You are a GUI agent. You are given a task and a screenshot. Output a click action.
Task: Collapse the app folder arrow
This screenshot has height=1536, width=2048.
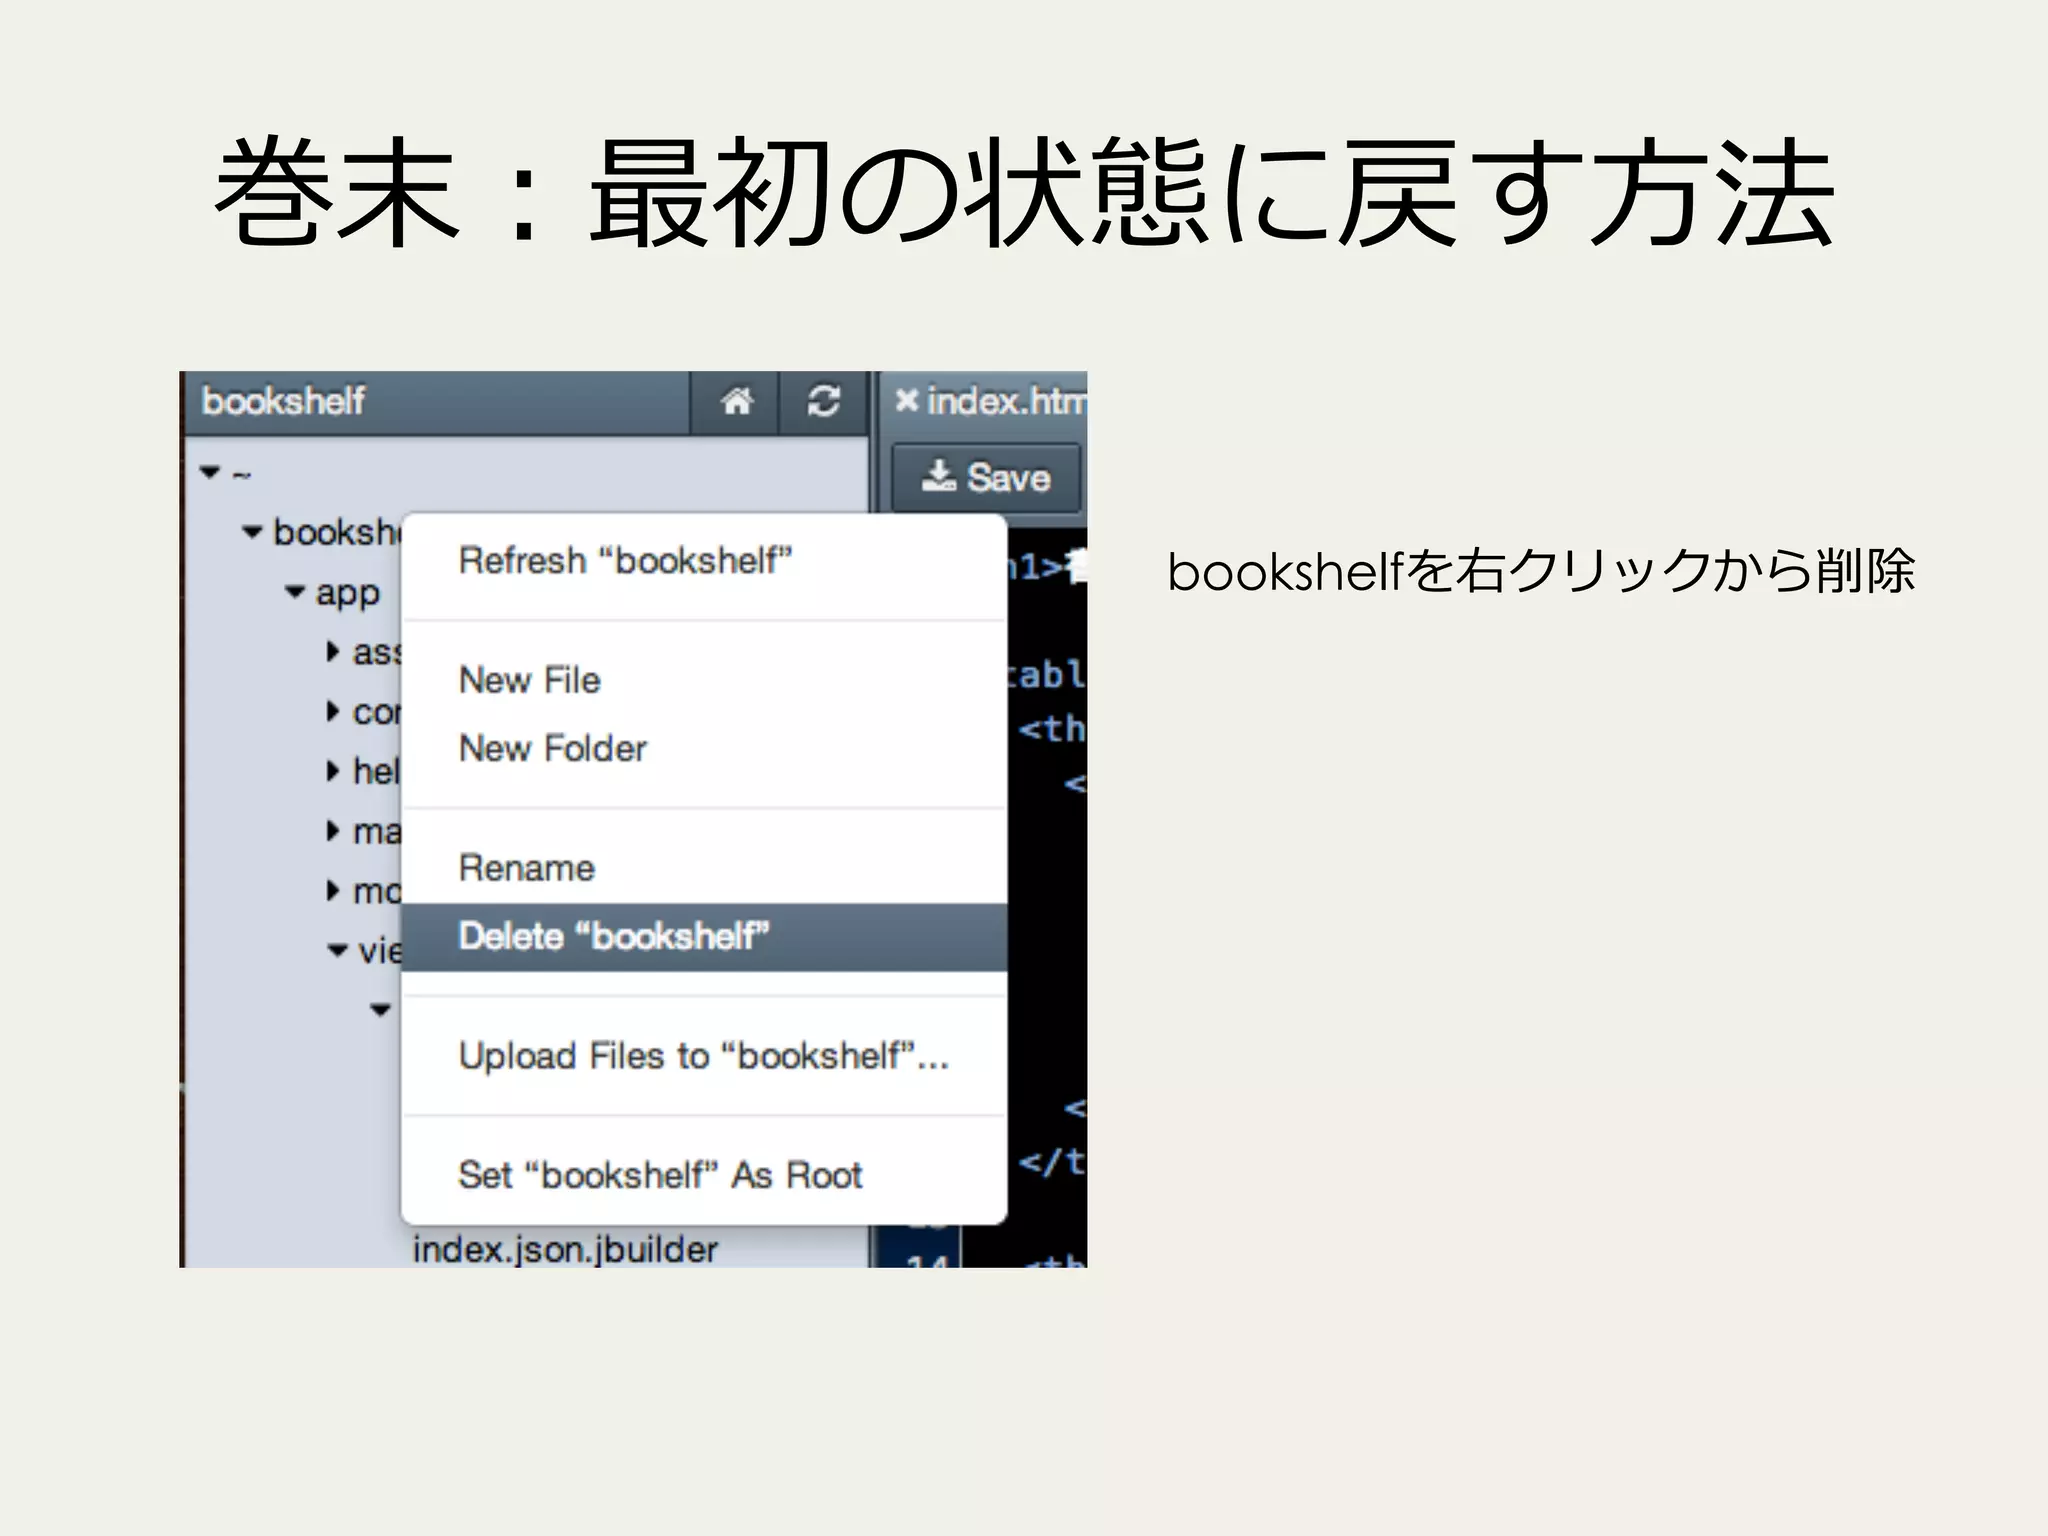[294, 592]
